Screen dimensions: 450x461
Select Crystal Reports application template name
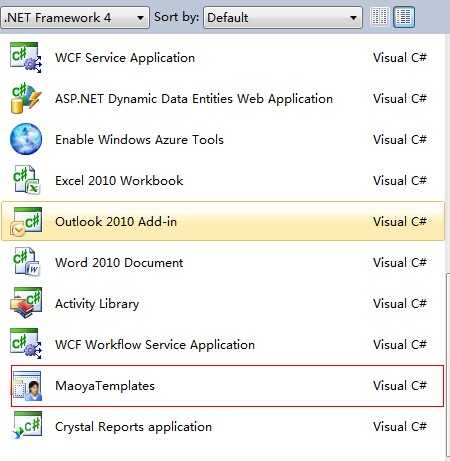[x=133, y=427]
